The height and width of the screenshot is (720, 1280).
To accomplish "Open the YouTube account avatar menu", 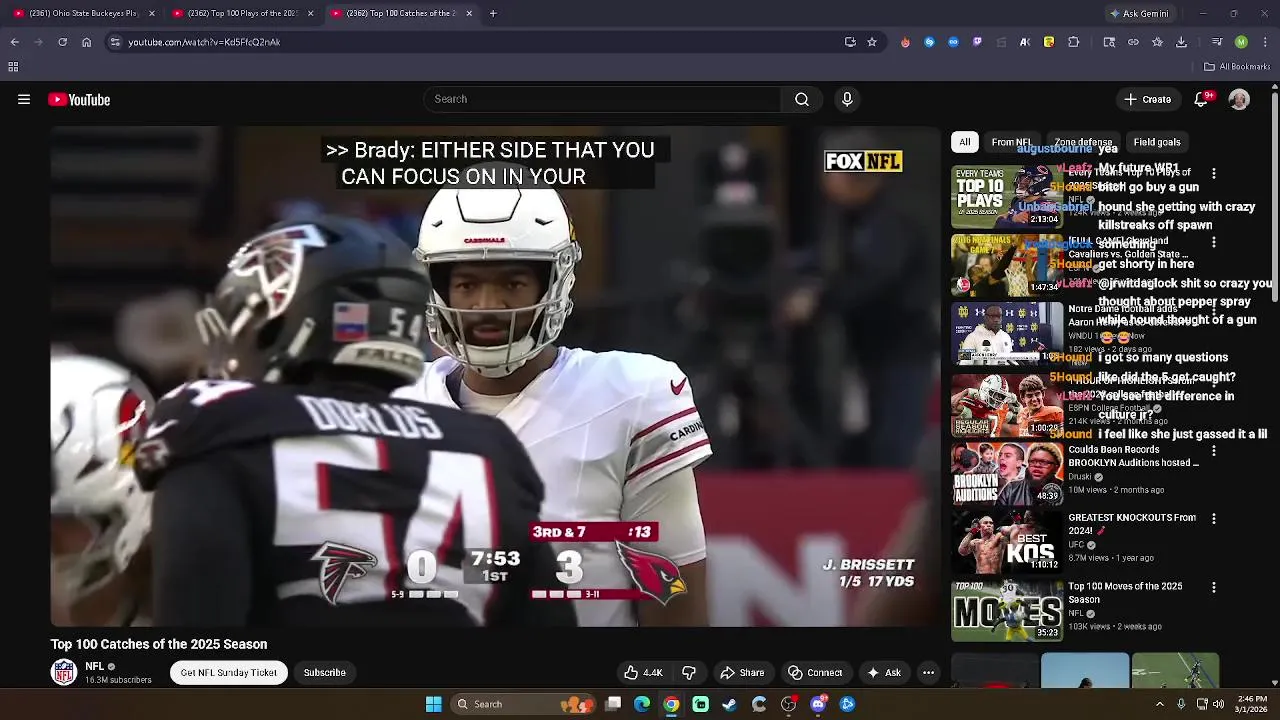I will tap(1239, 99).
